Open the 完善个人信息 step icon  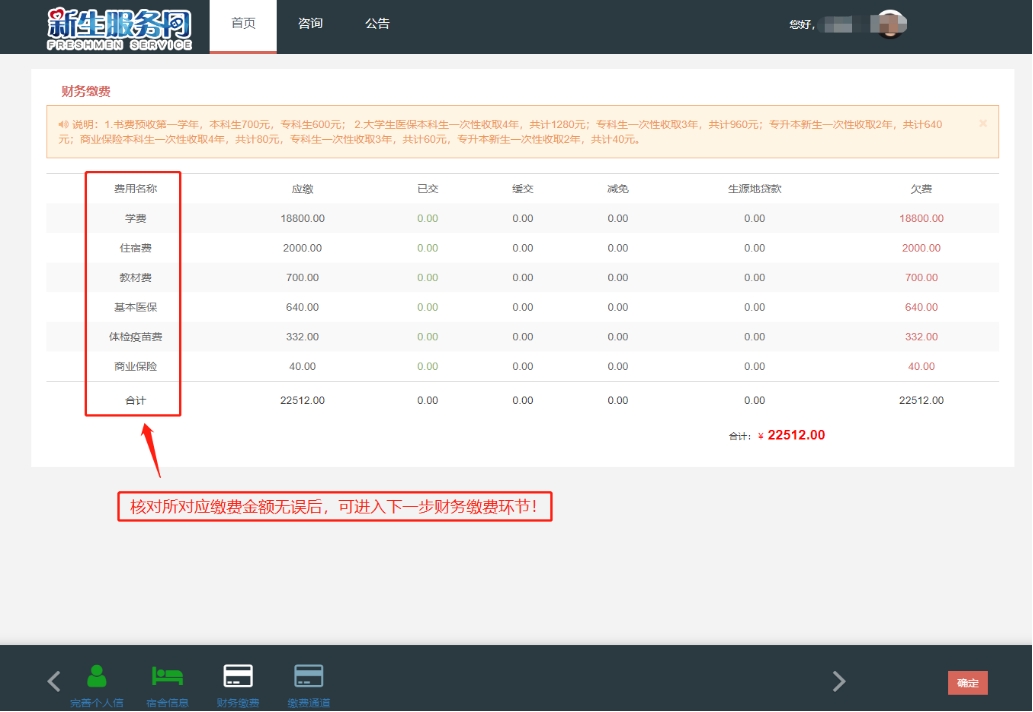click(97, 677)
